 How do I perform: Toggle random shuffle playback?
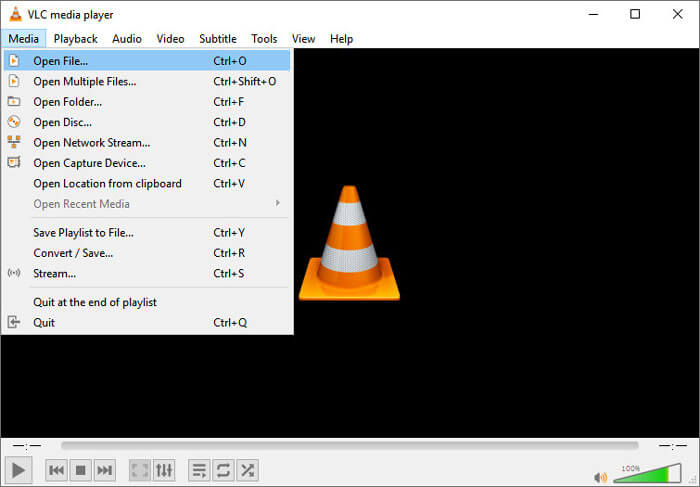247,469
